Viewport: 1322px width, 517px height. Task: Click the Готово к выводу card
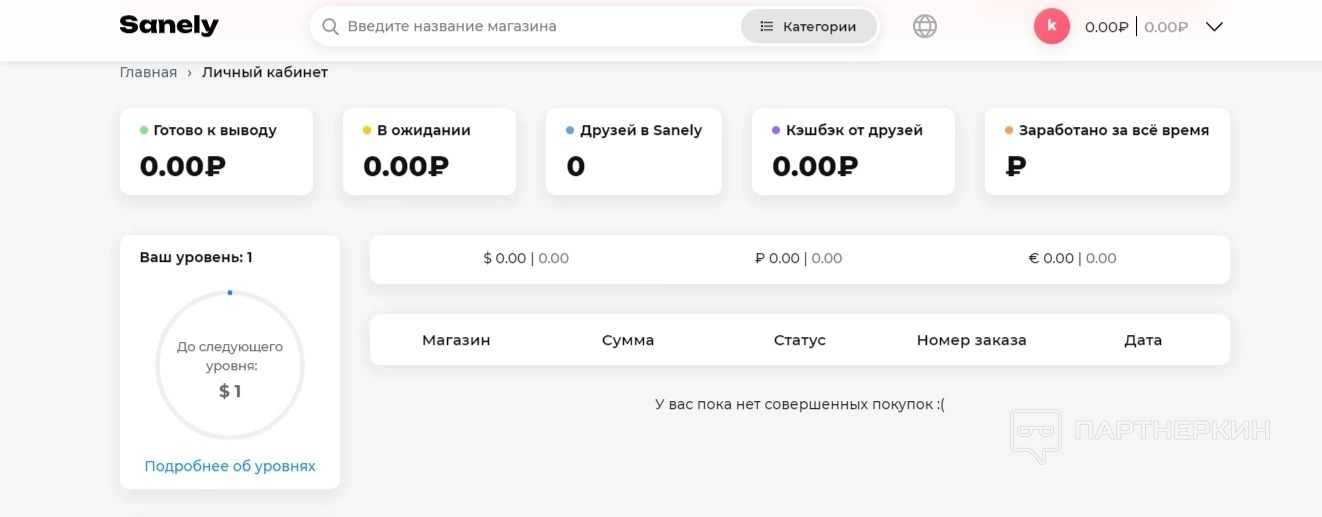[216, 151]
